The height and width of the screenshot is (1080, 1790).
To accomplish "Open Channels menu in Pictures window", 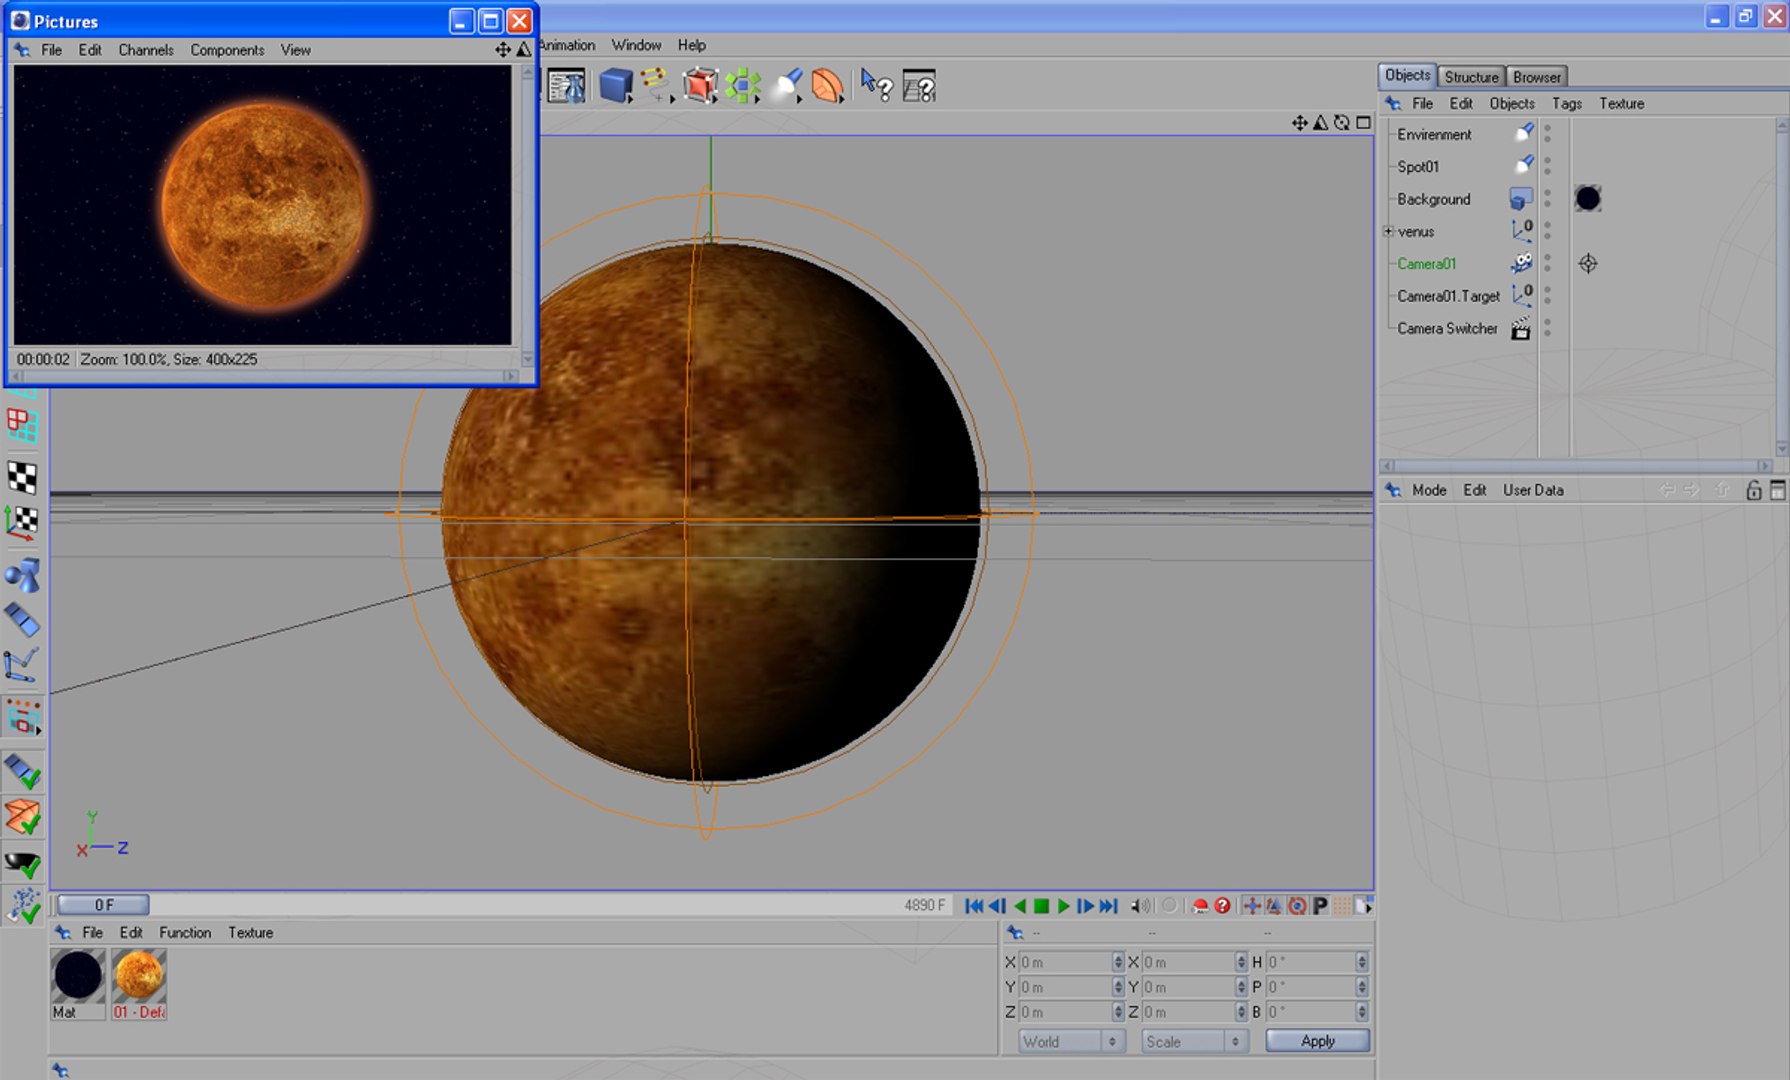I will click(x=146, y=50).
